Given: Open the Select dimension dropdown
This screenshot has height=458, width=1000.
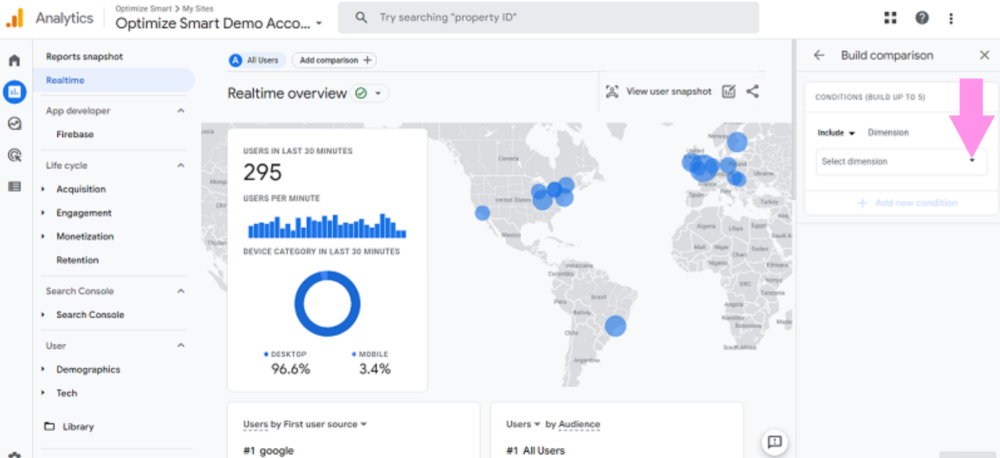Looking at the screenshot, I should [x=900, y=161].
